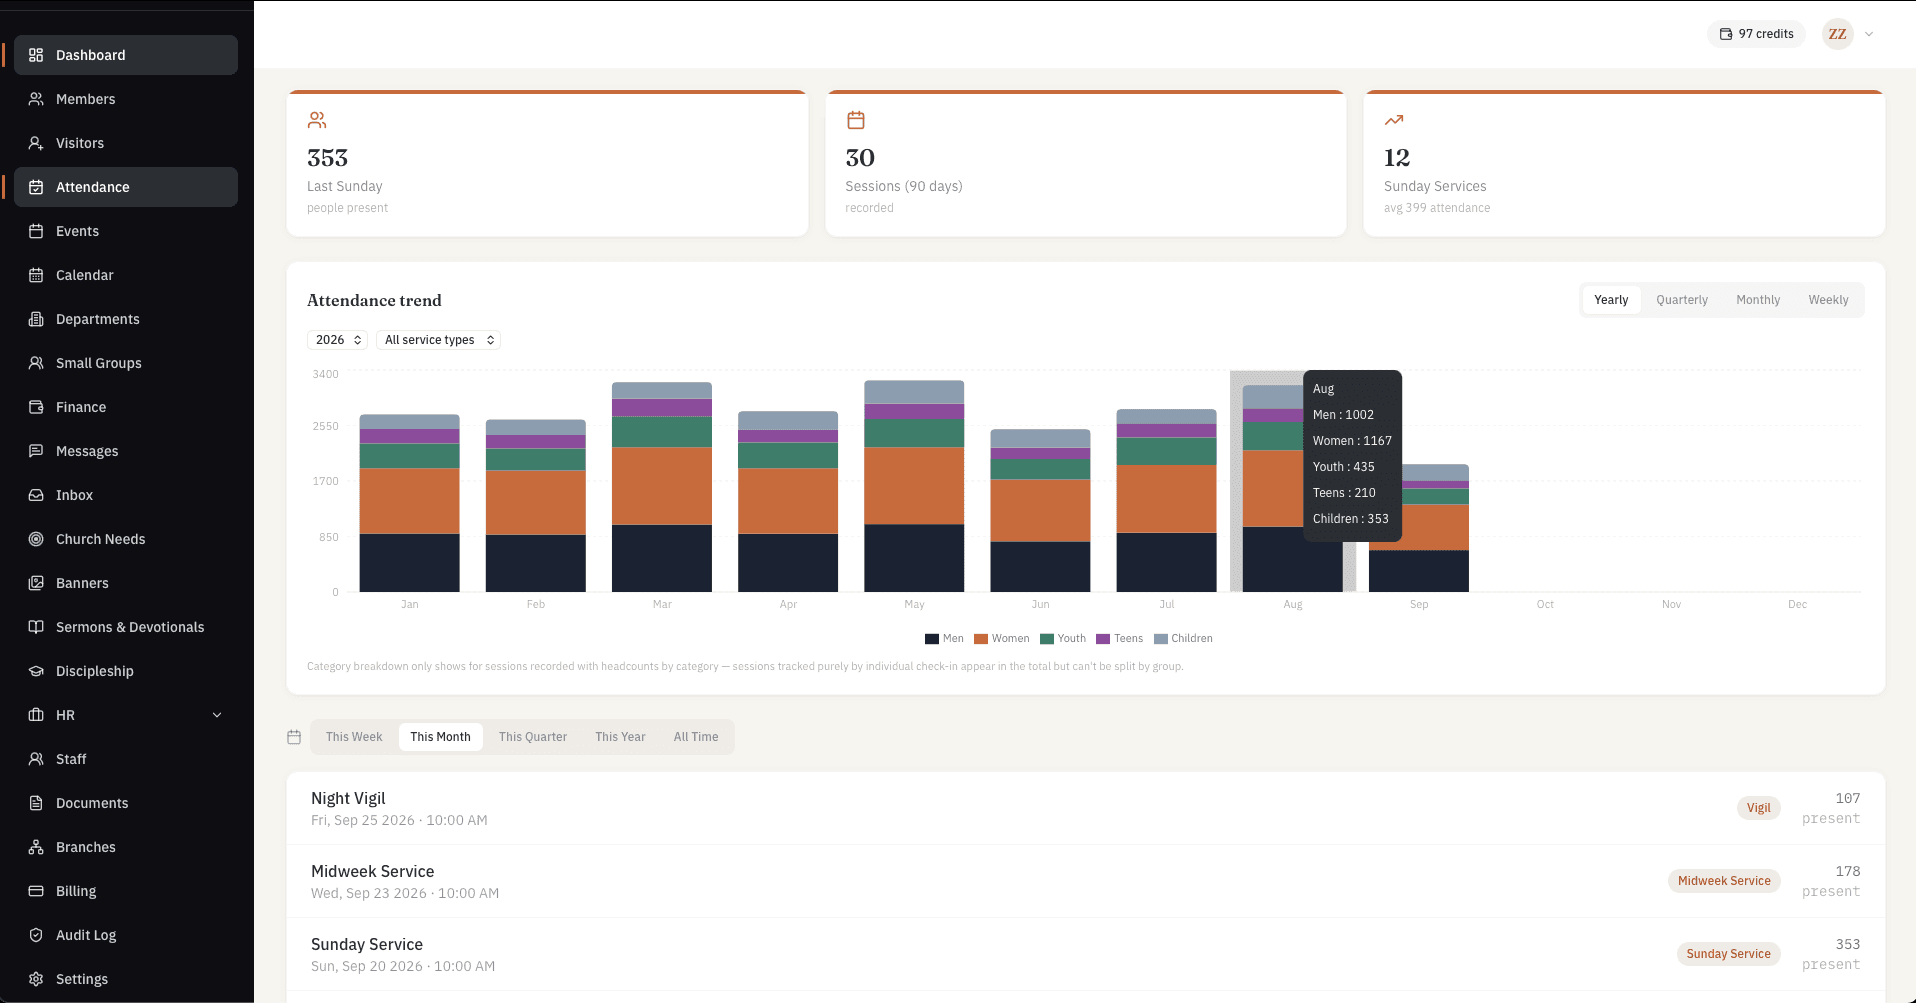Click the Discipleship graduation cap icon
Image resolution: width=1916 pixels, height=1003 pixels.
36,671
